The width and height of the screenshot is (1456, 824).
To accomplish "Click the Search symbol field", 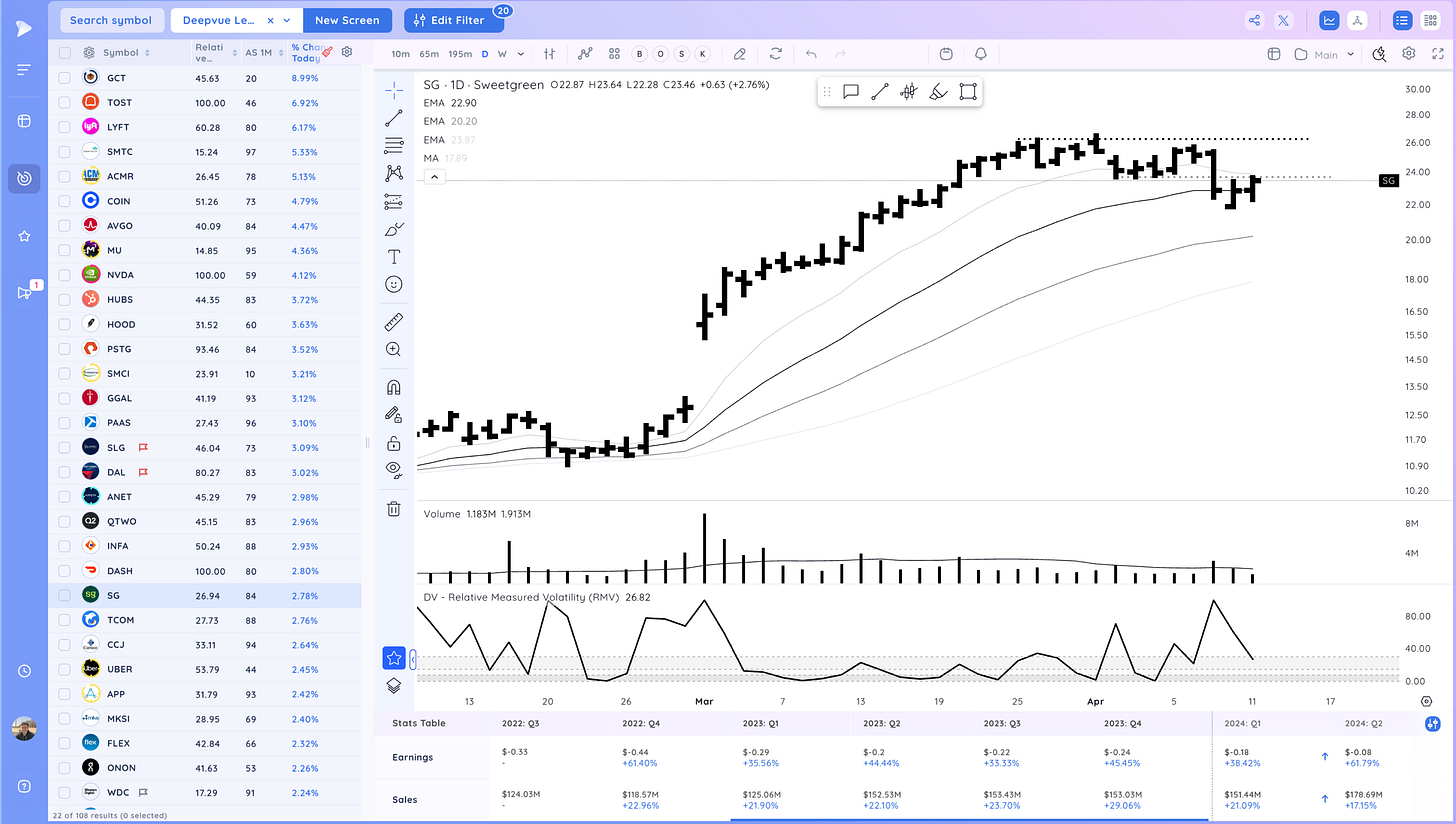I will pos(111,20).
